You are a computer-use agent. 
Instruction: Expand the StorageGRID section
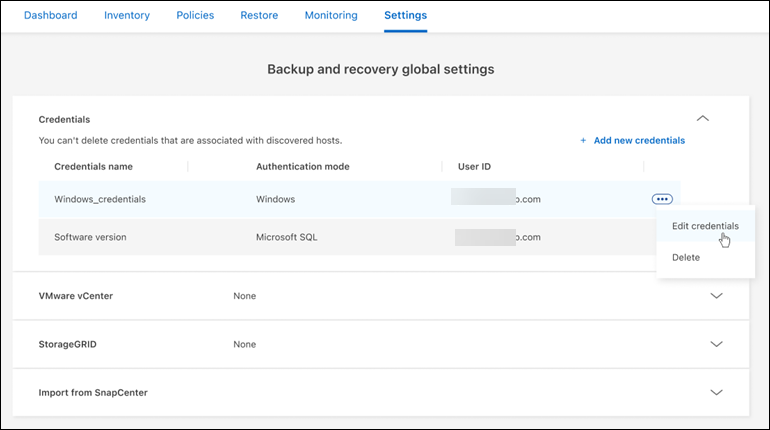(715, 344)
